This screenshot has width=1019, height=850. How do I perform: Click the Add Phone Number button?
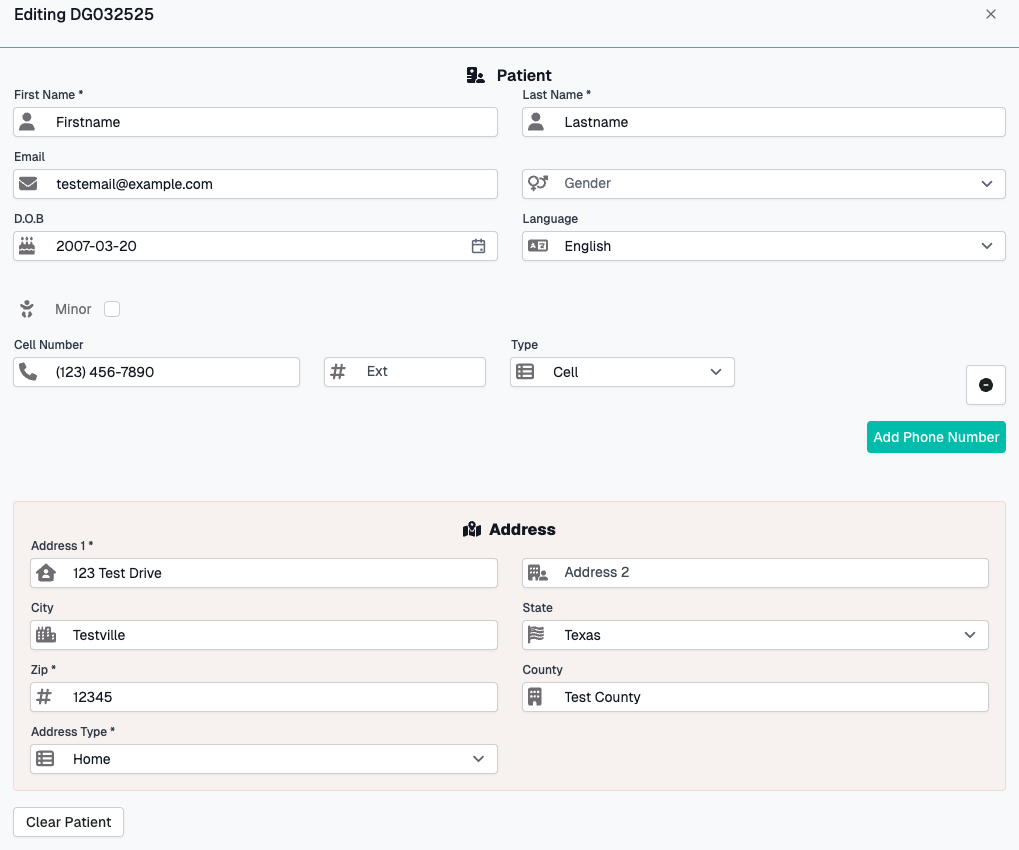coord(935,437)
